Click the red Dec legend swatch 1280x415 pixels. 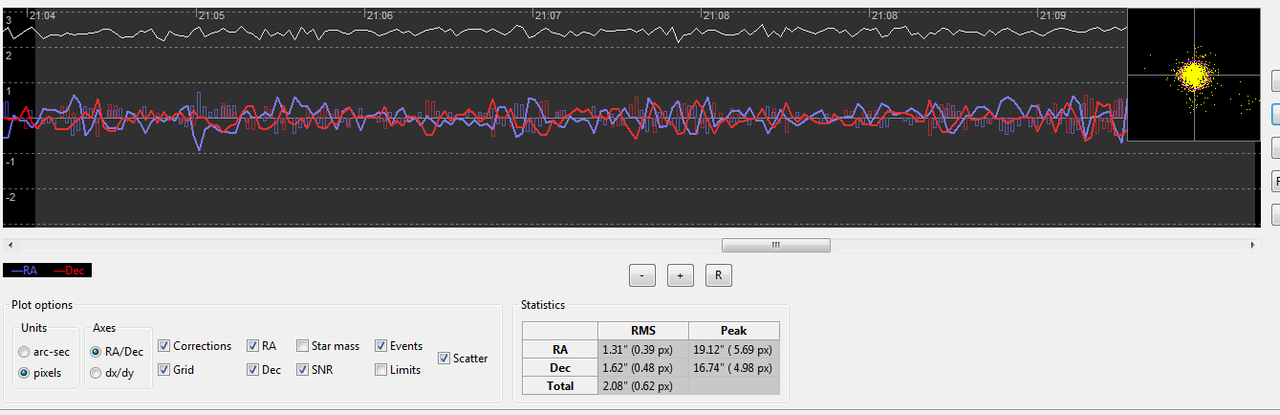(x=70, y=270)
